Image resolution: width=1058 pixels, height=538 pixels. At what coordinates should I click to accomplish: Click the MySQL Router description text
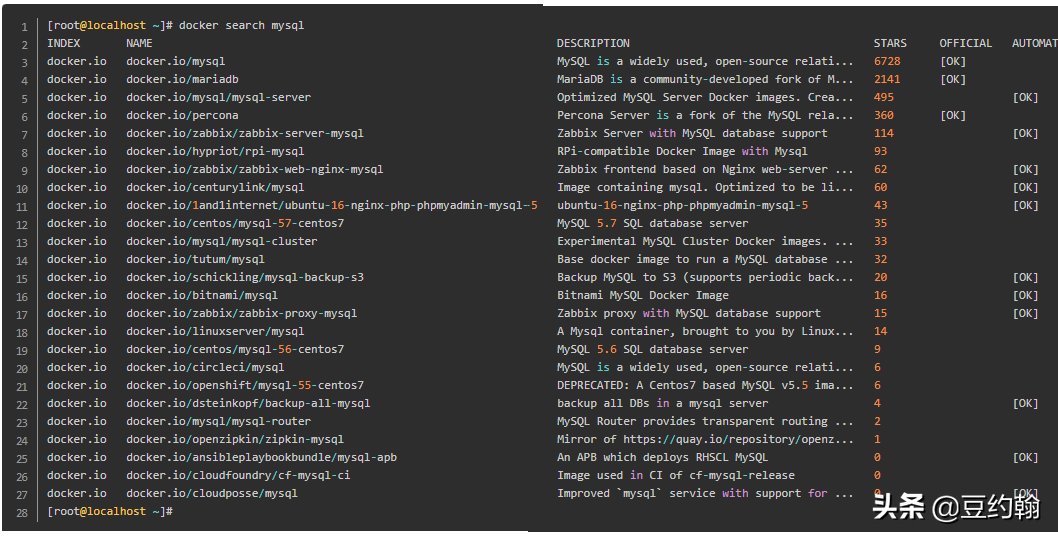(x=705, y=421)
